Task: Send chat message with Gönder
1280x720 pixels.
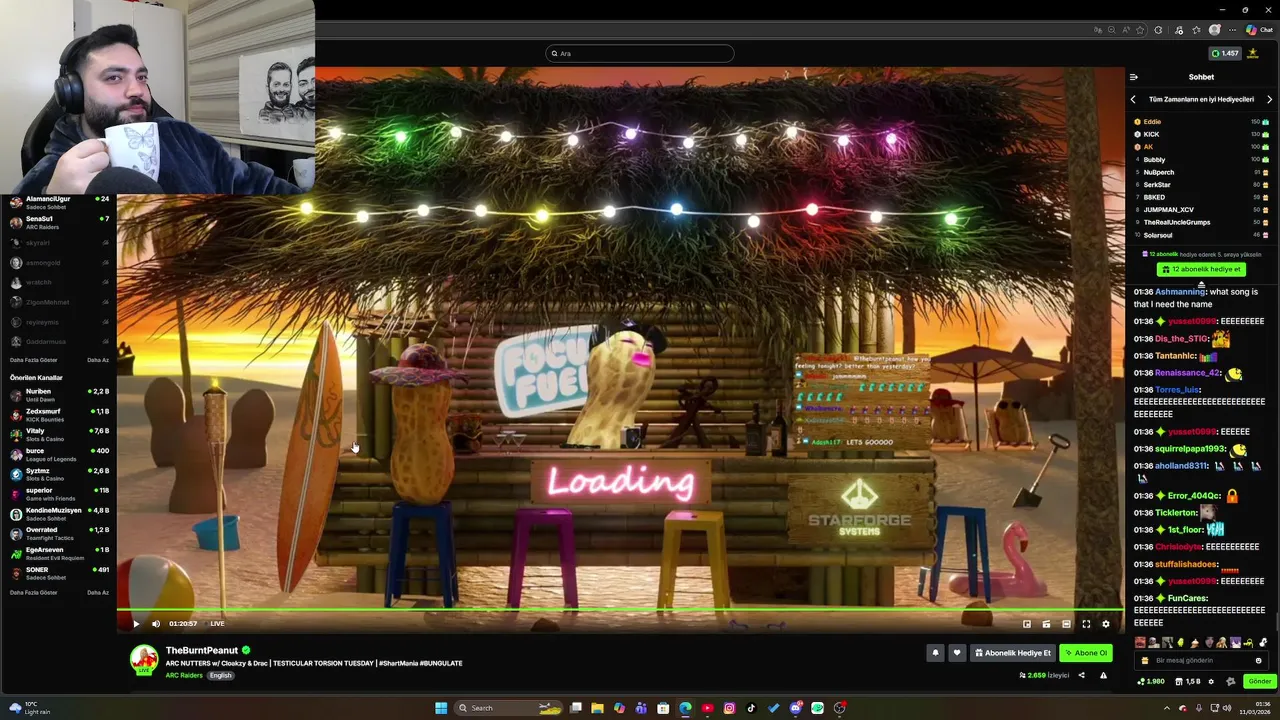Action: pos(1259,681)
